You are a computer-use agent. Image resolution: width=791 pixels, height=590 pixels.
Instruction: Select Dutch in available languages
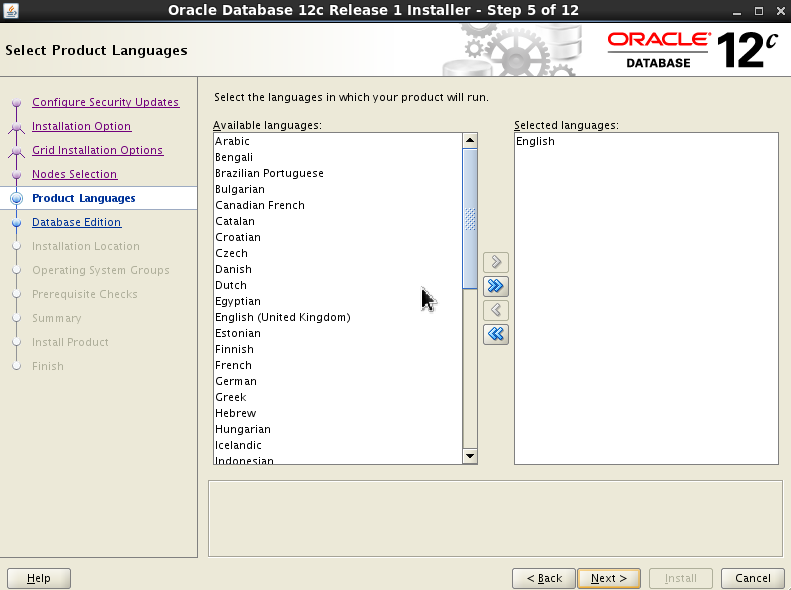point(337,285)
